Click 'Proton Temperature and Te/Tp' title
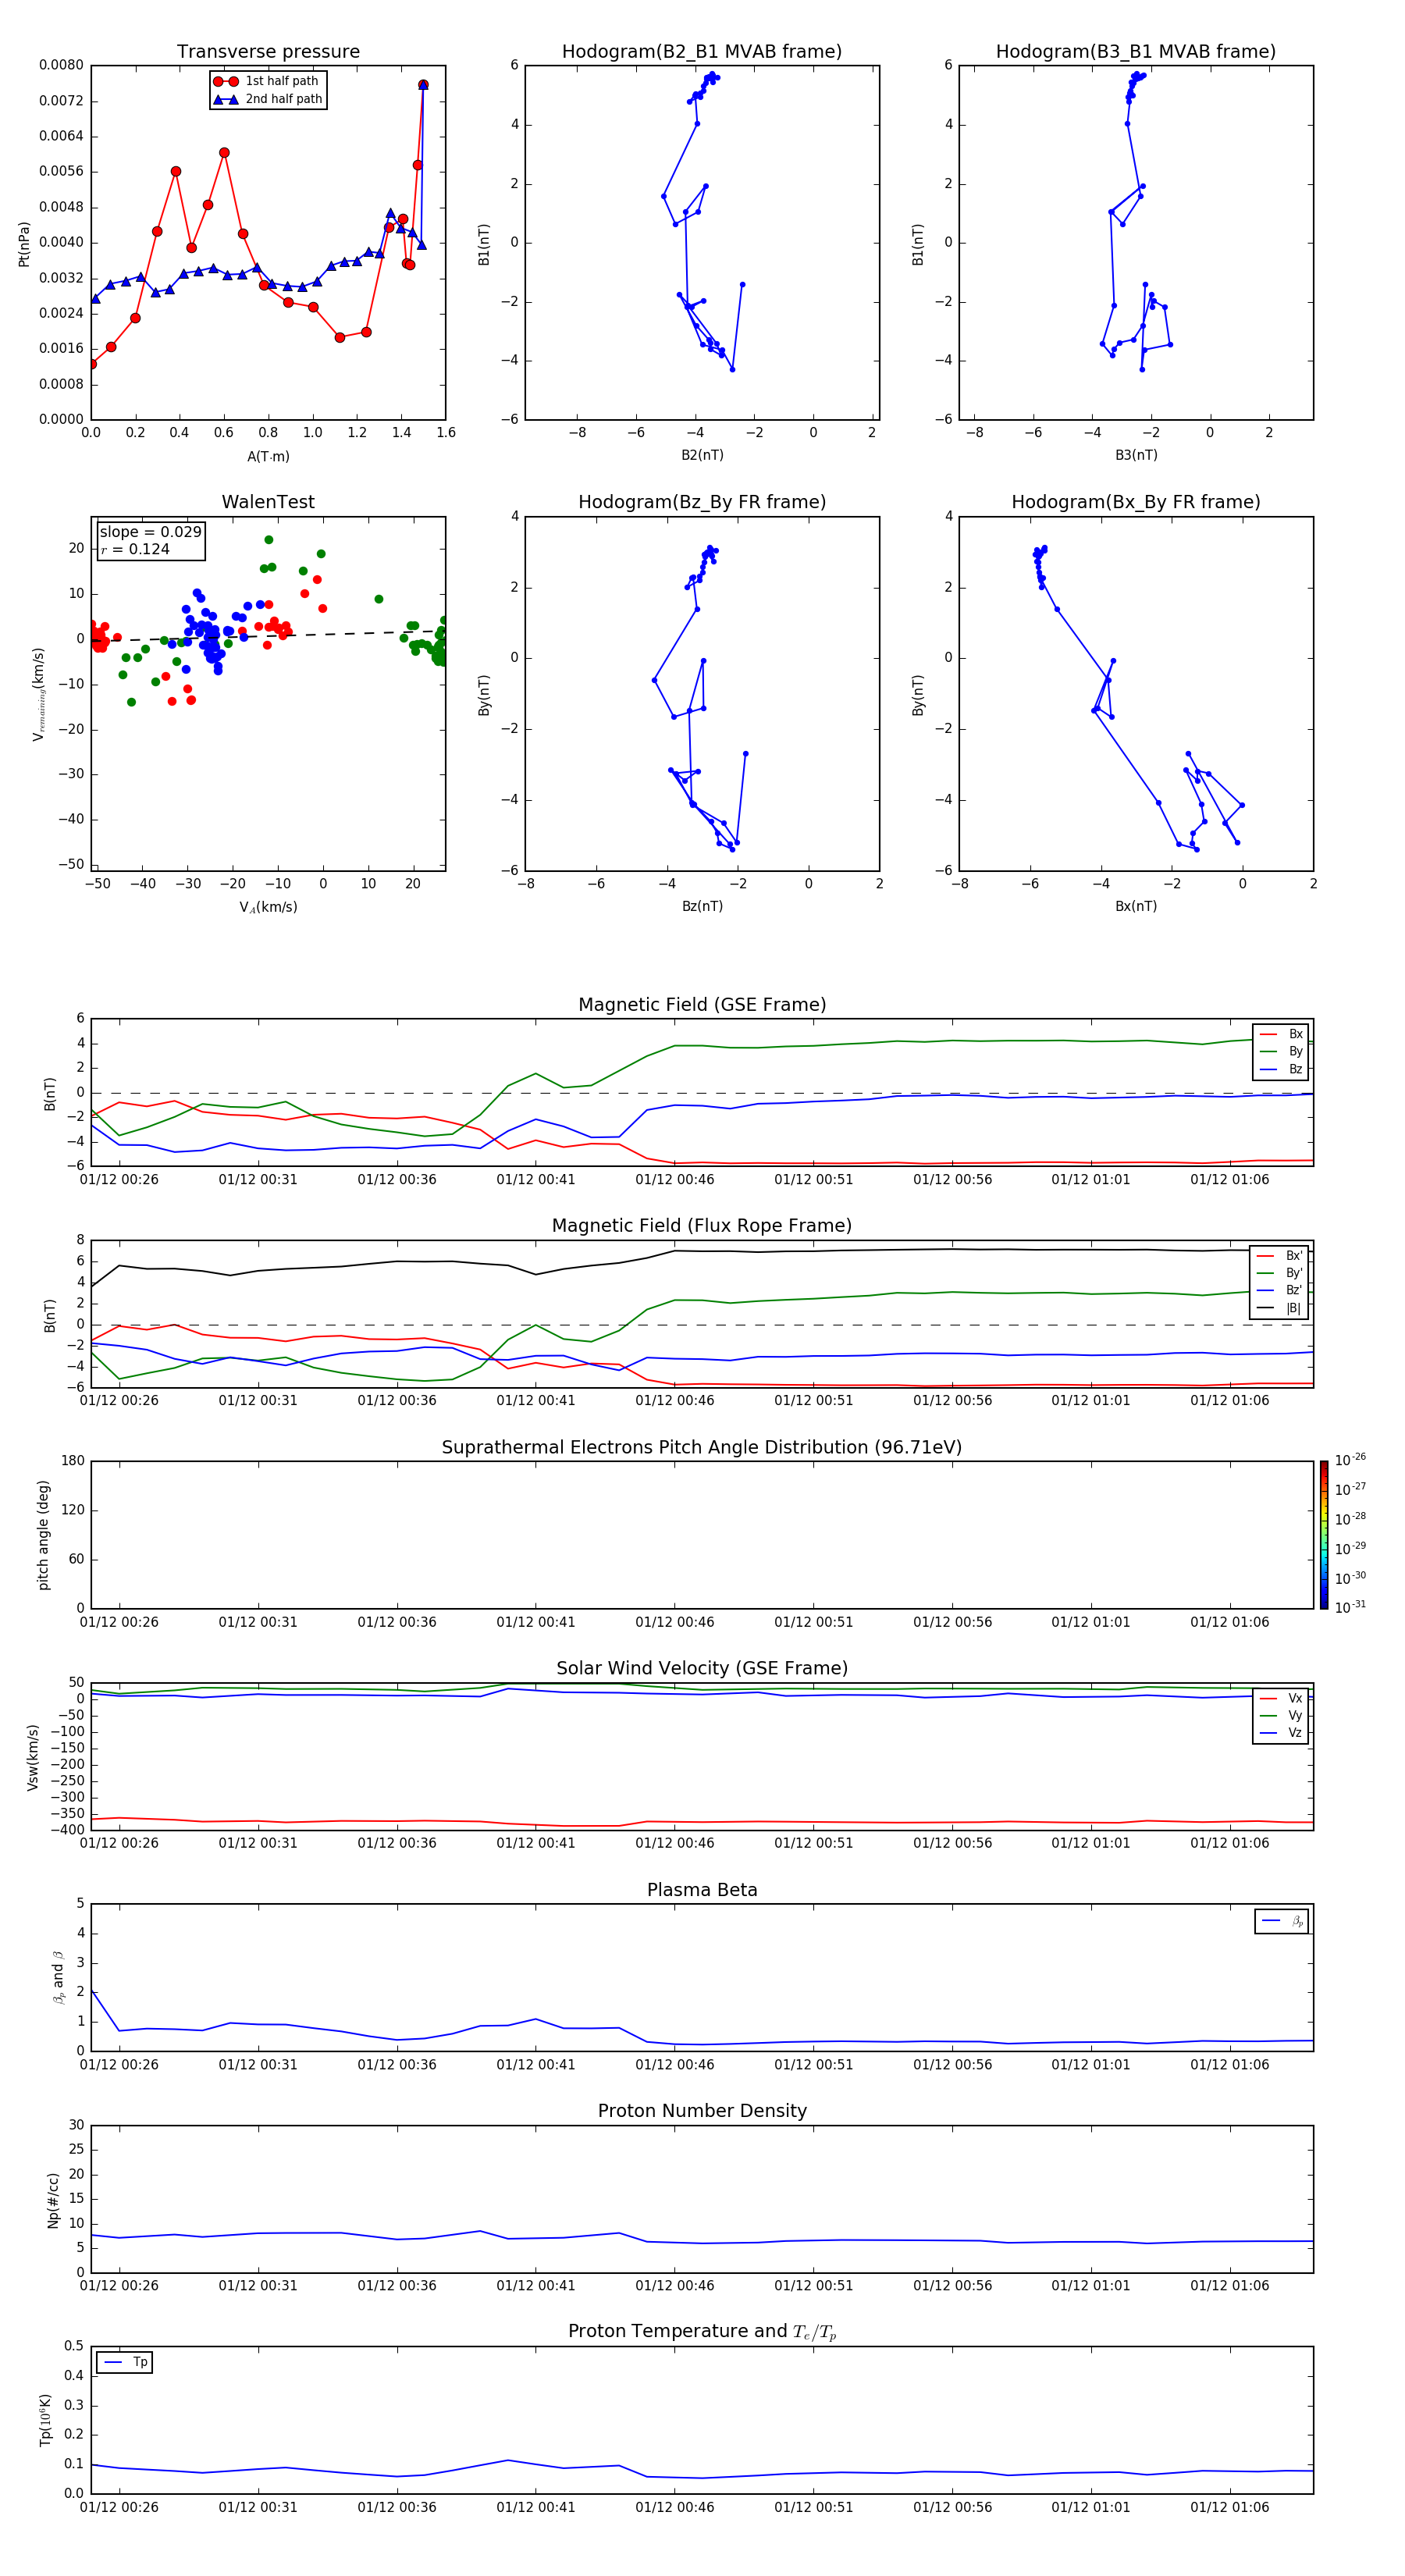 click(x=702, y=2332)
